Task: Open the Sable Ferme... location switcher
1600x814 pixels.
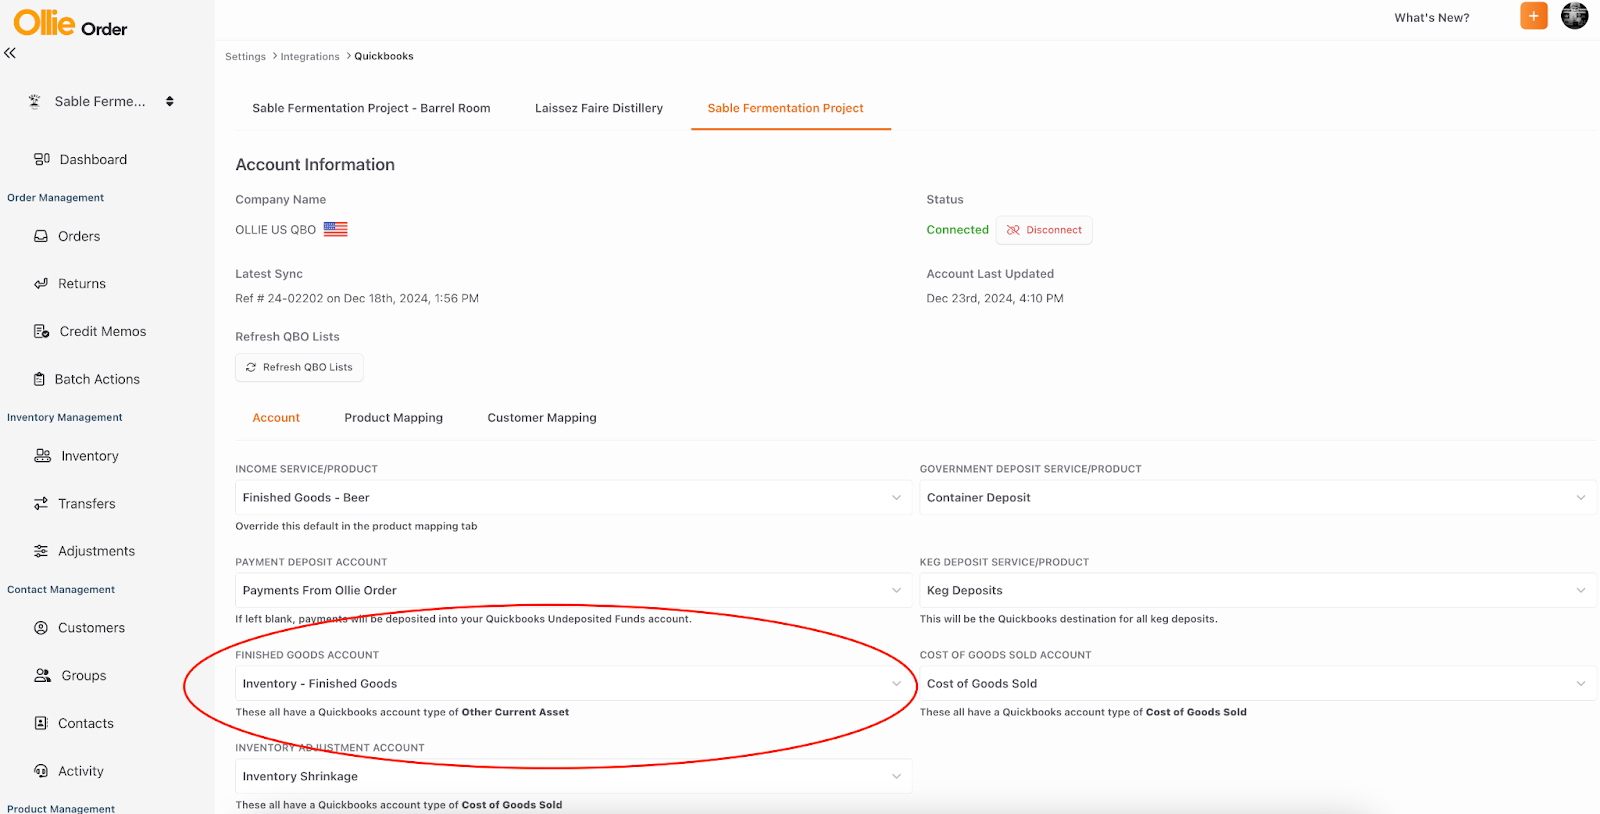Action: 100,101
